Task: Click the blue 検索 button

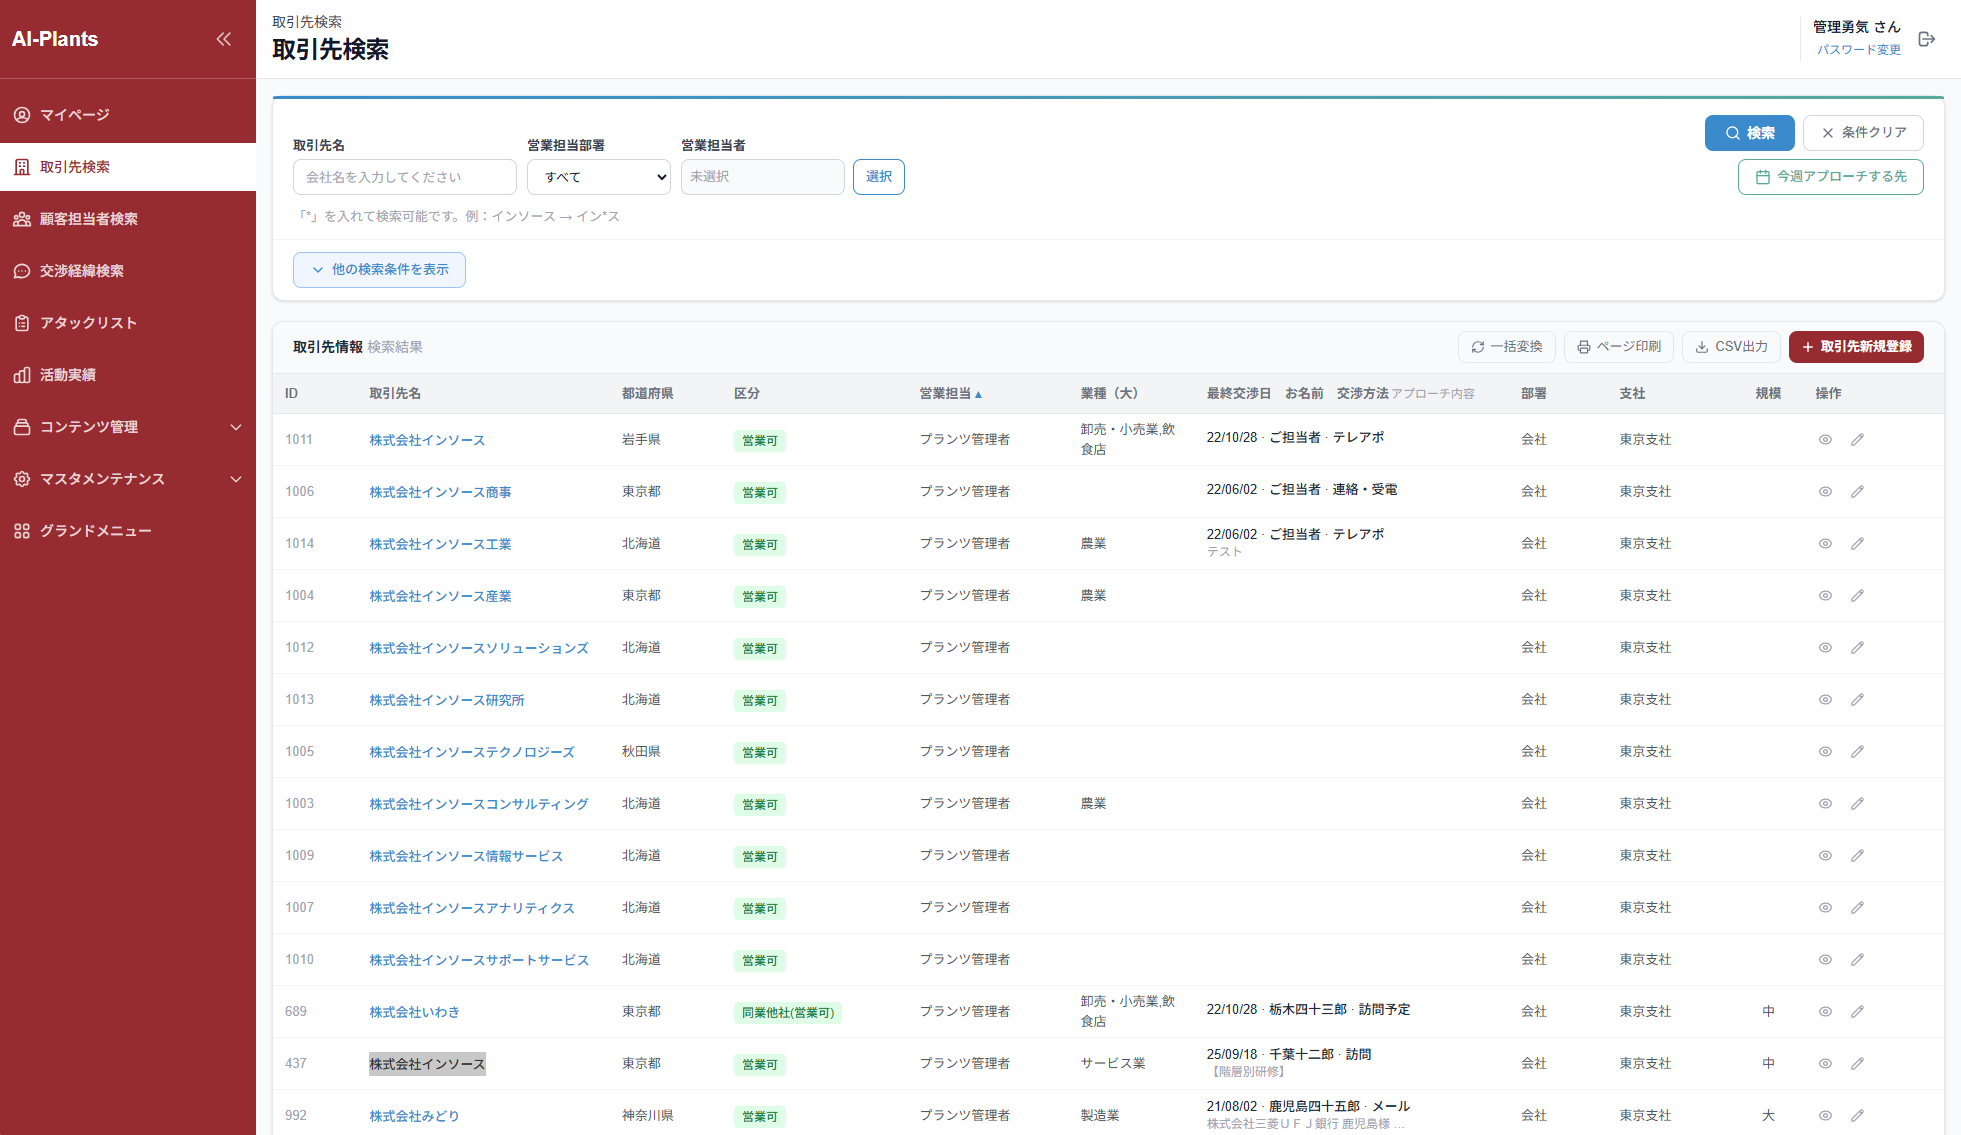Action: (x=1749, y=133)
